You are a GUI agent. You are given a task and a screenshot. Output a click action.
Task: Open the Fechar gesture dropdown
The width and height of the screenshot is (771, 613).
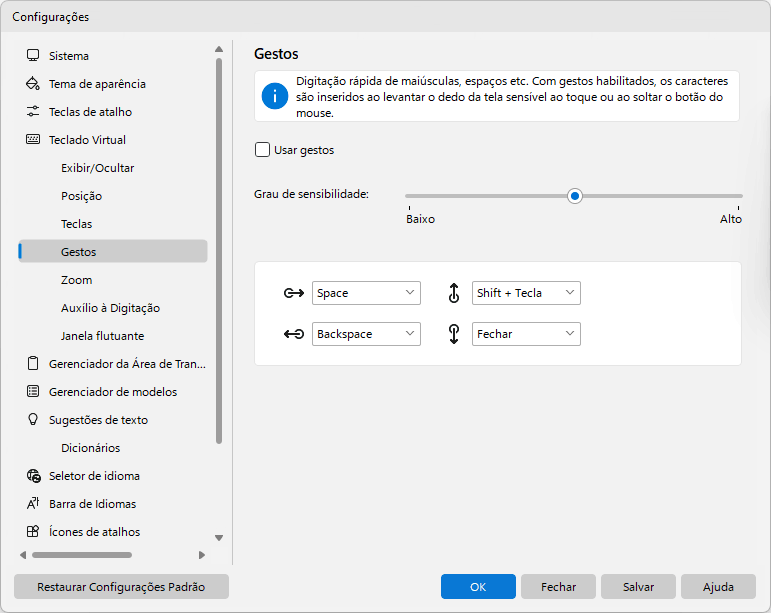point(526,334)
